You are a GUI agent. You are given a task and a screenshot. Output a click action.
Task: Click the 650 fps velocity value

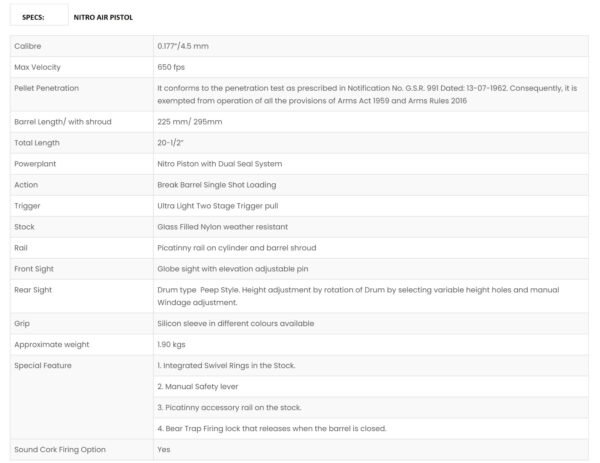click(x=172, y=67)
